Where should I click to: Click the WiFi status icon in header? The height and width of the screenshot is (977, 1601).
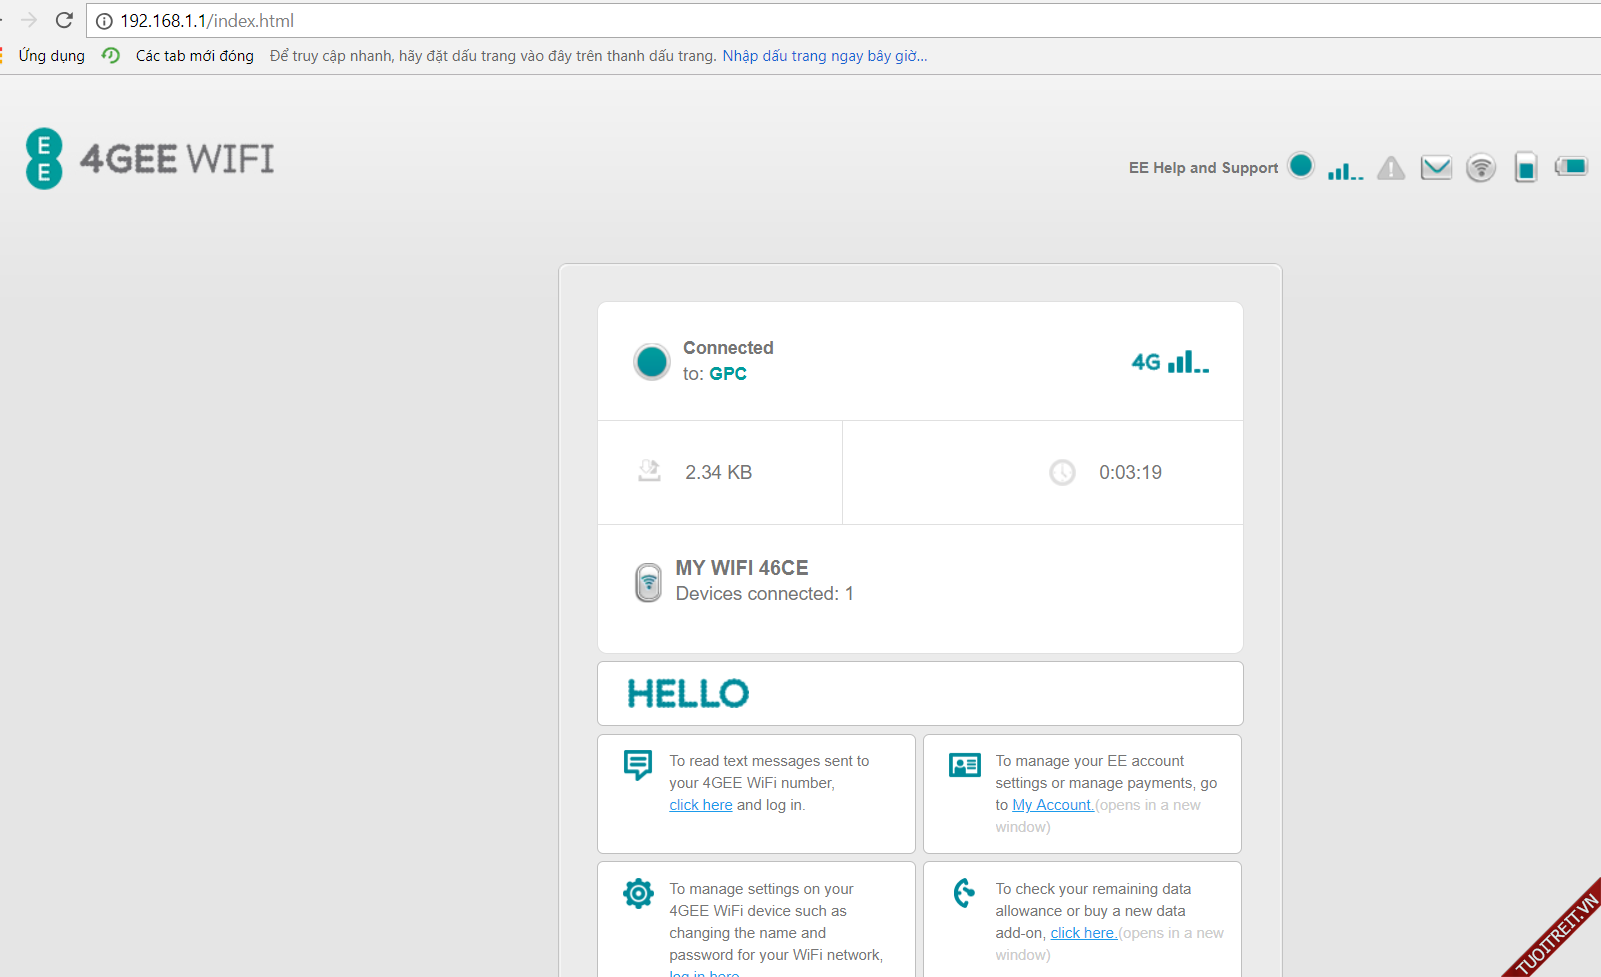tap(1481, 168)
